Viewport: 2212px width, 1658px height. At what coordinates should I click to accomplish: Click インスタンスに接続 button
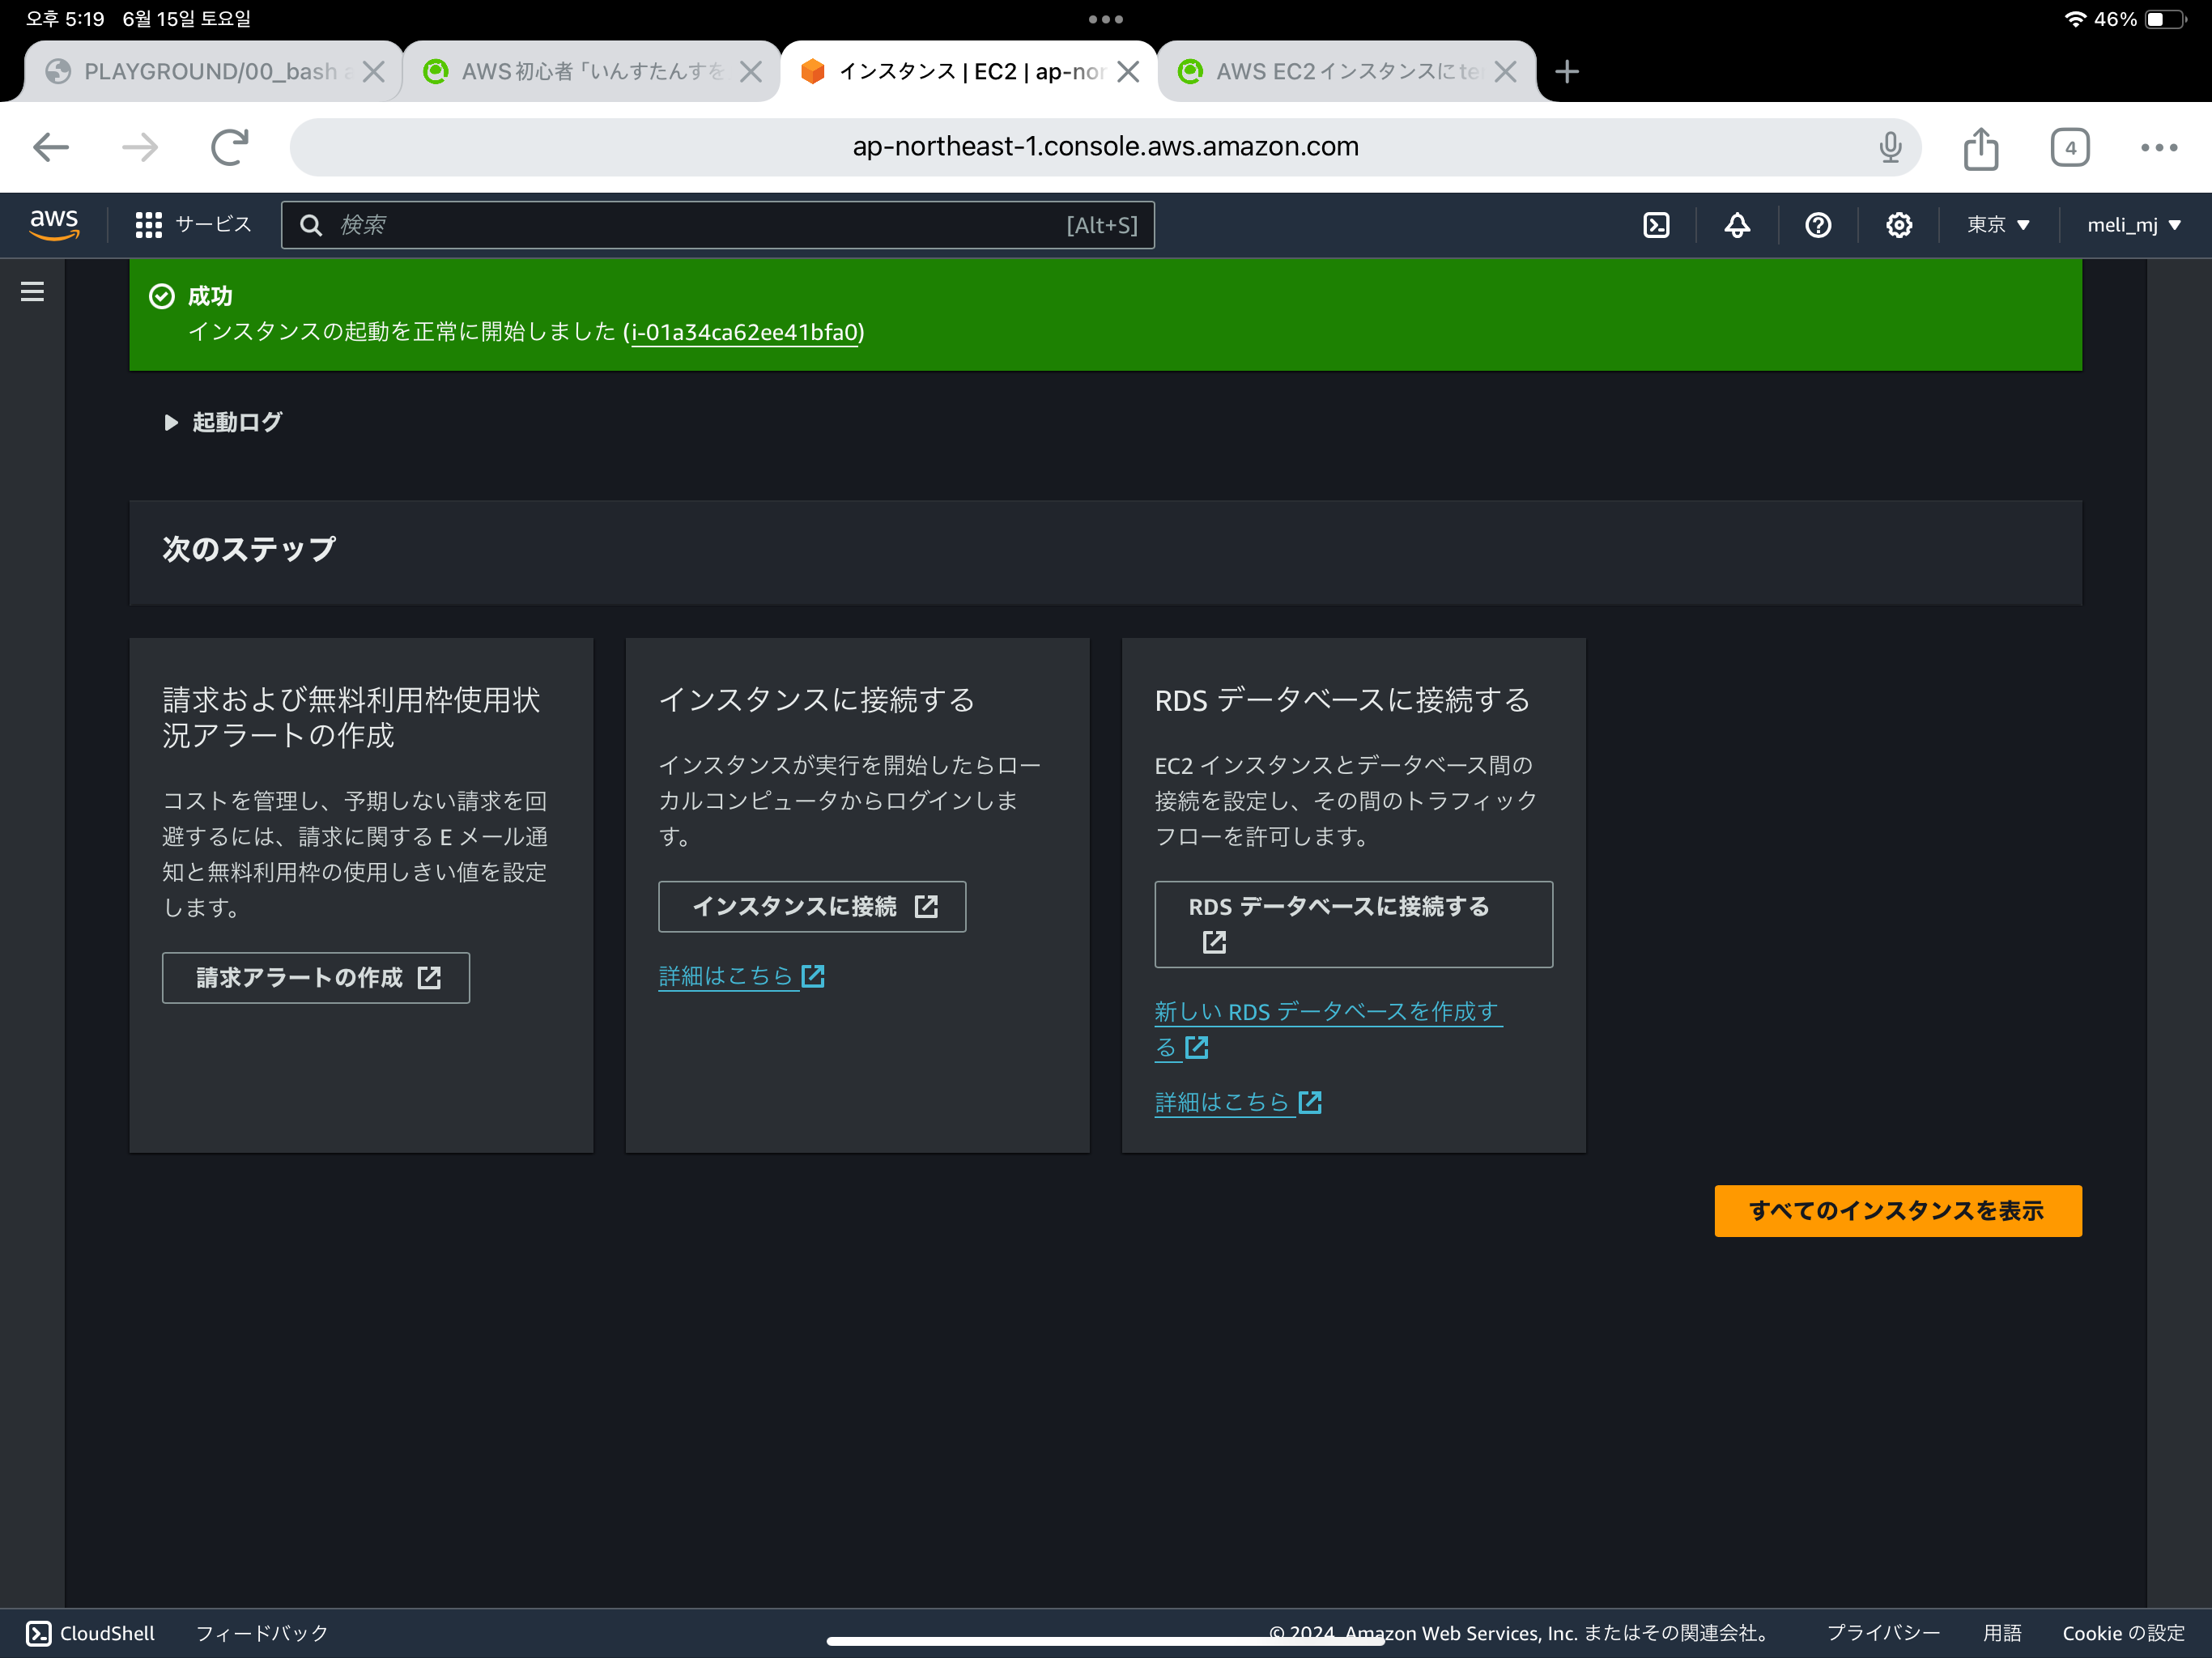pos(812,906)
